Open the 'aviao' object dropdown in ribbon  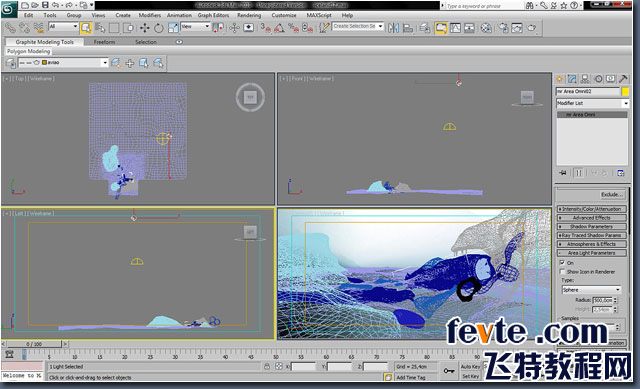click(x=63, y=62)
